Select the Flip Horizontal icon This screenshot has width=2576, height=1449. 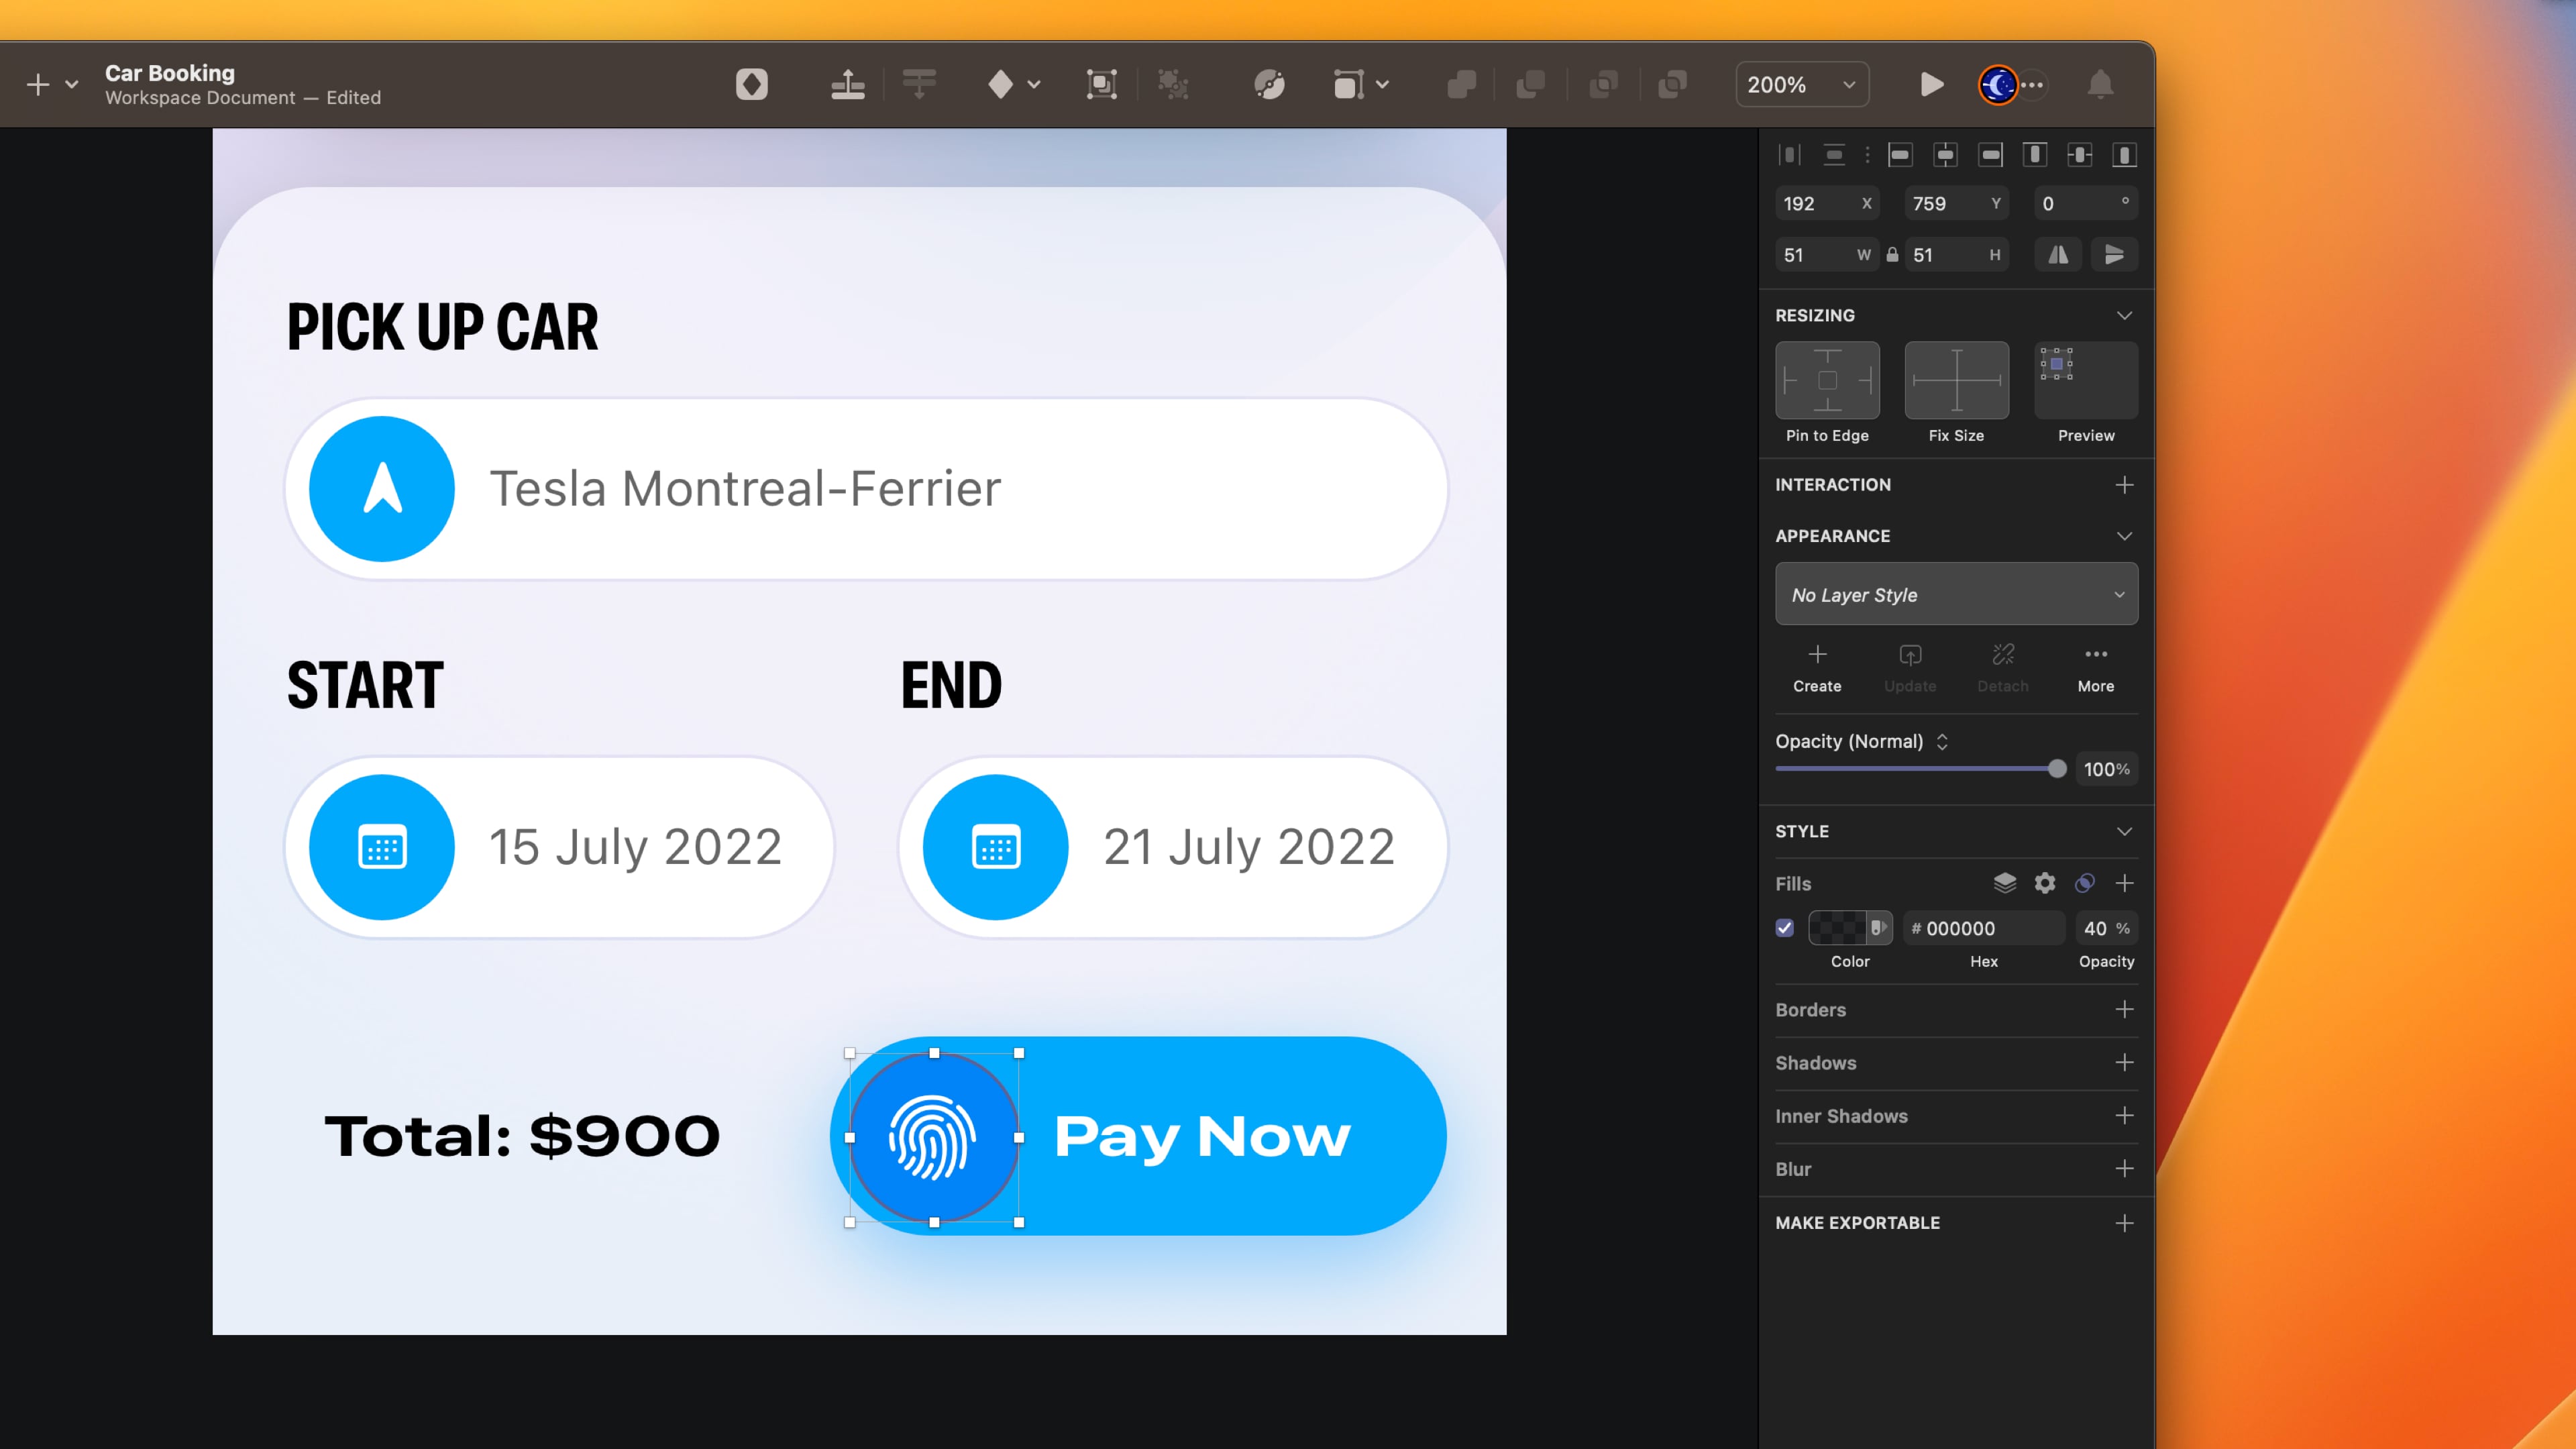pyautogui.click(x=2057, y=254)
